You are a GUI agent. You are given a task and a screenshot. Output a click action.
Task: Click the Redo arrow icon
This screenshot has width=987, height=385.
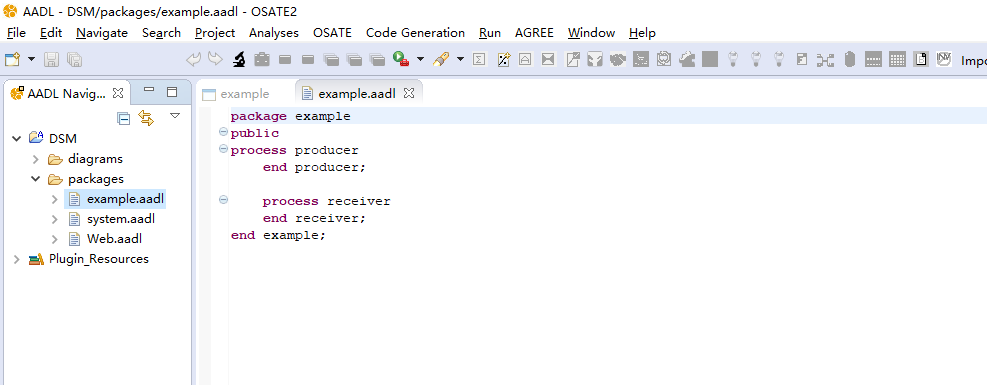(215, 59)
